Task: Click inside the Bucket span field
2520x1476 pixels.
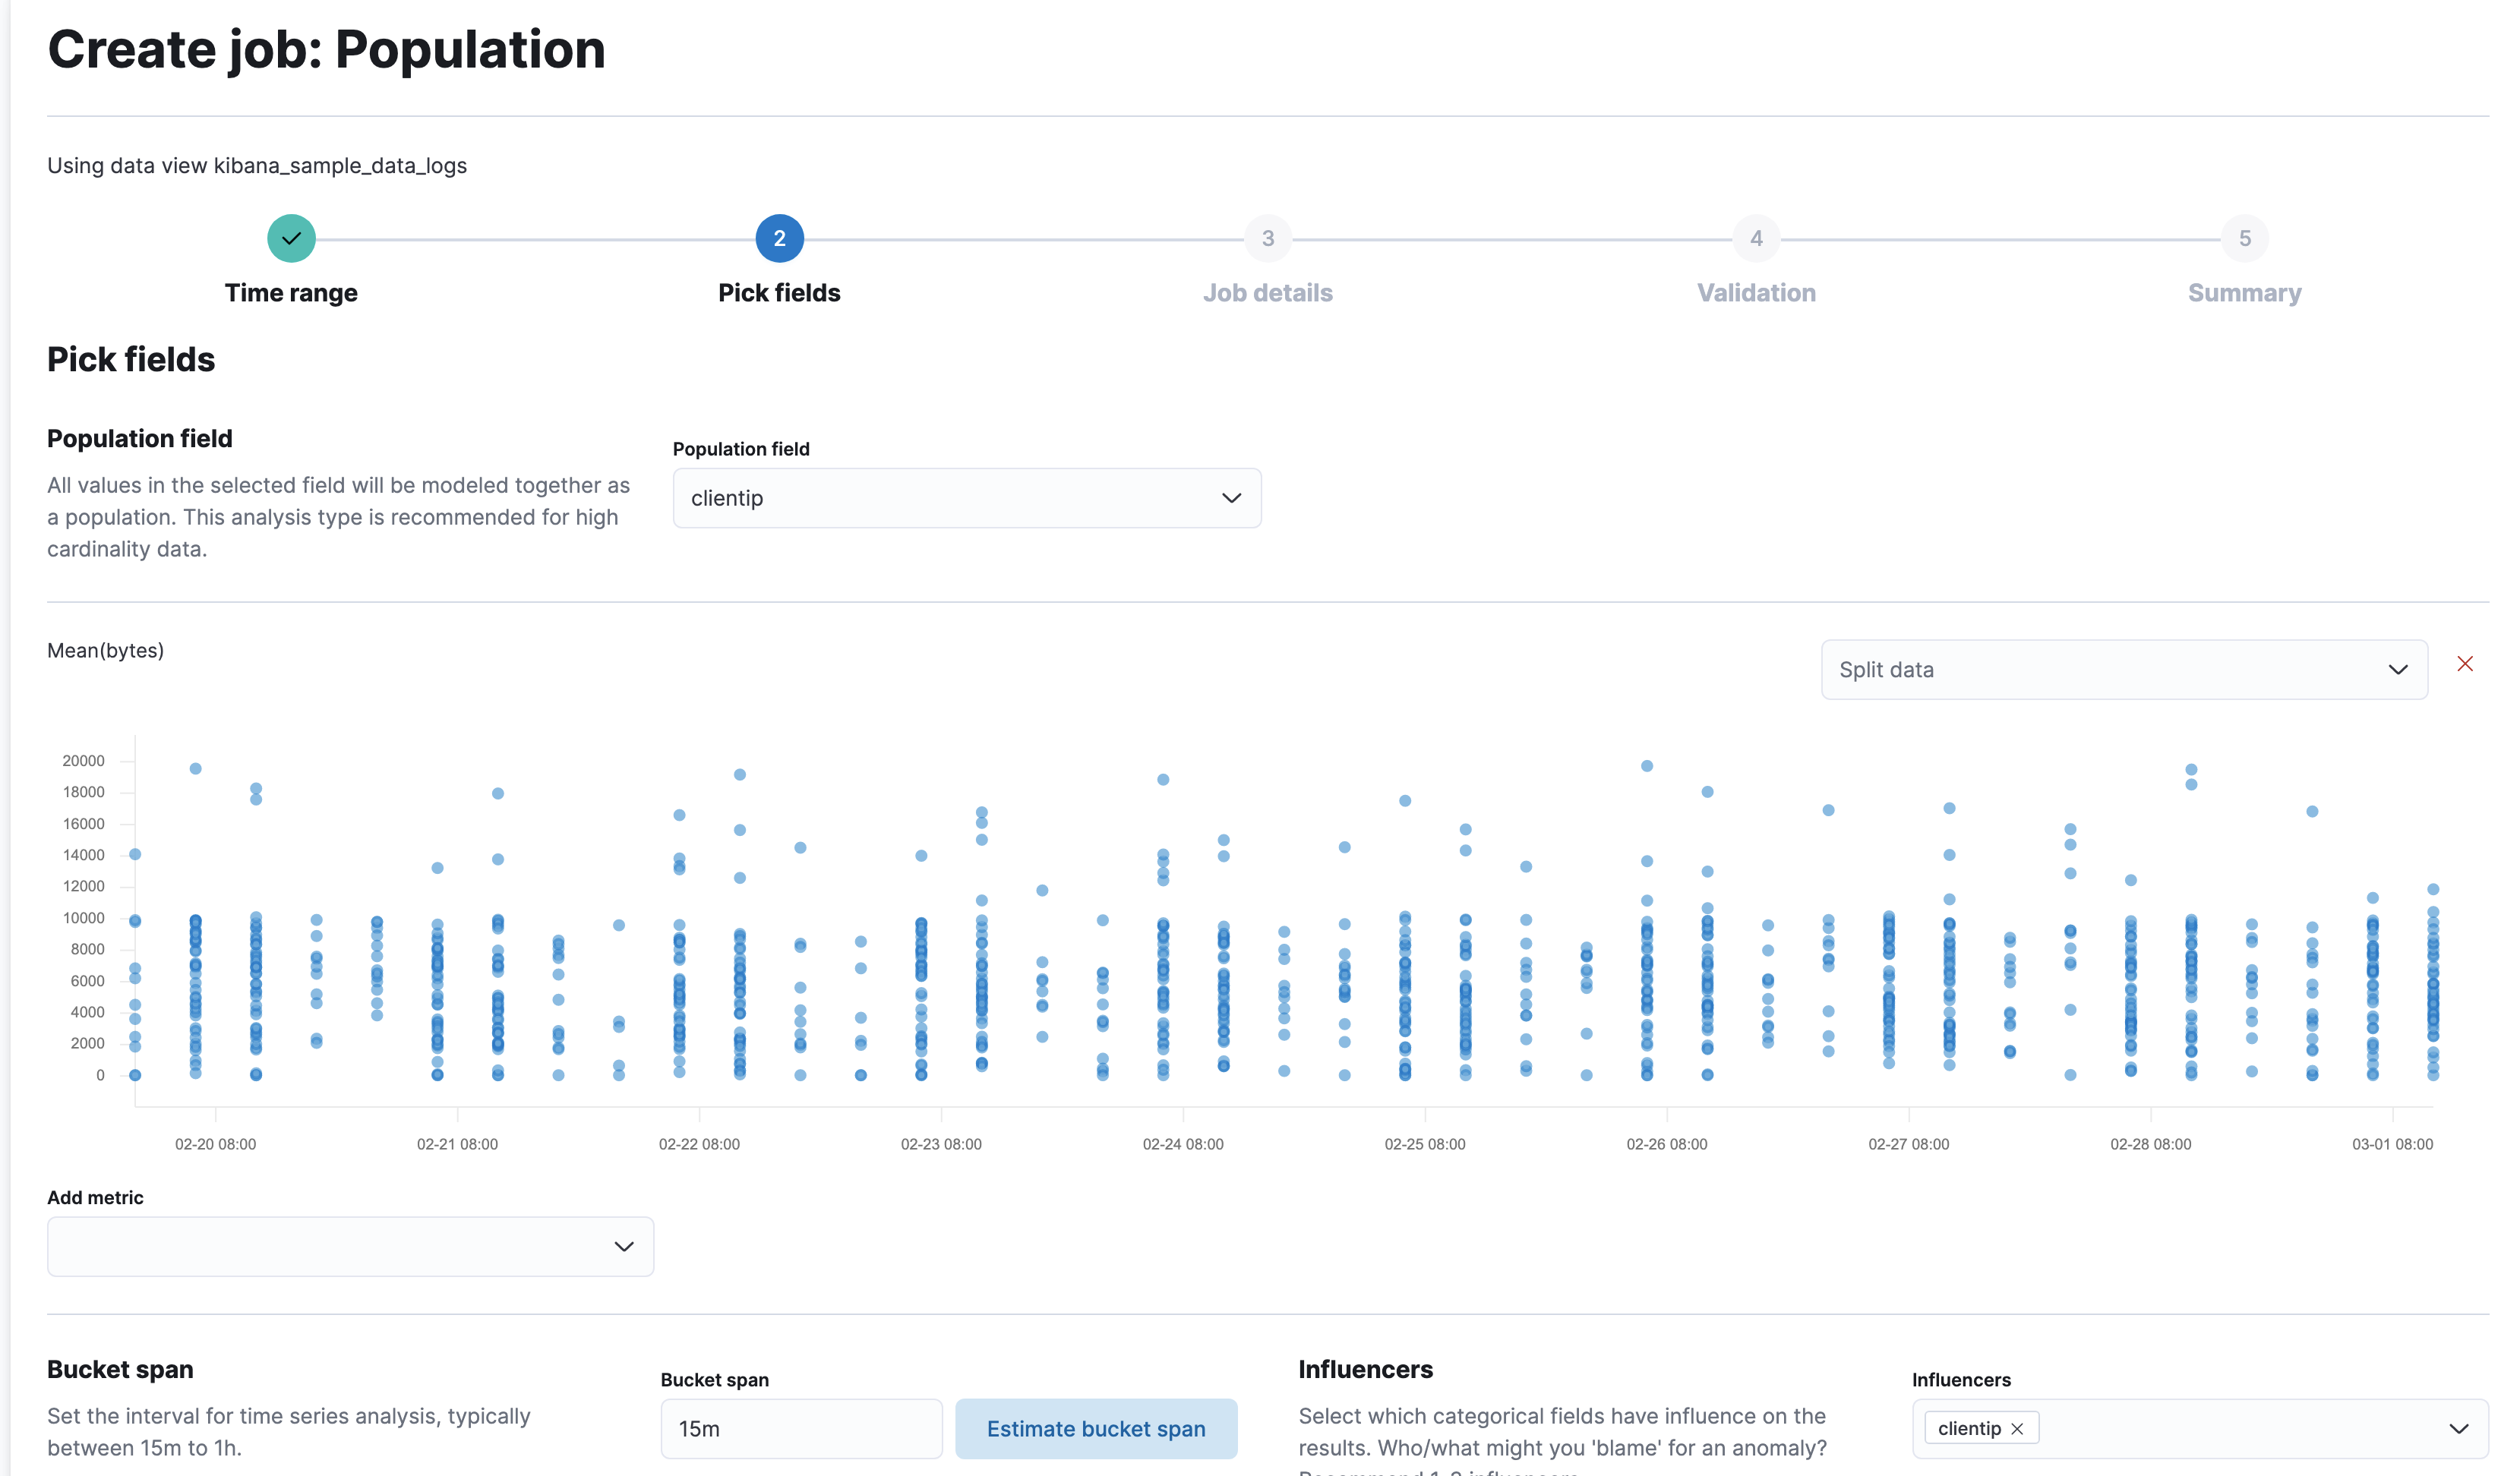Action: coord(800,1428)
